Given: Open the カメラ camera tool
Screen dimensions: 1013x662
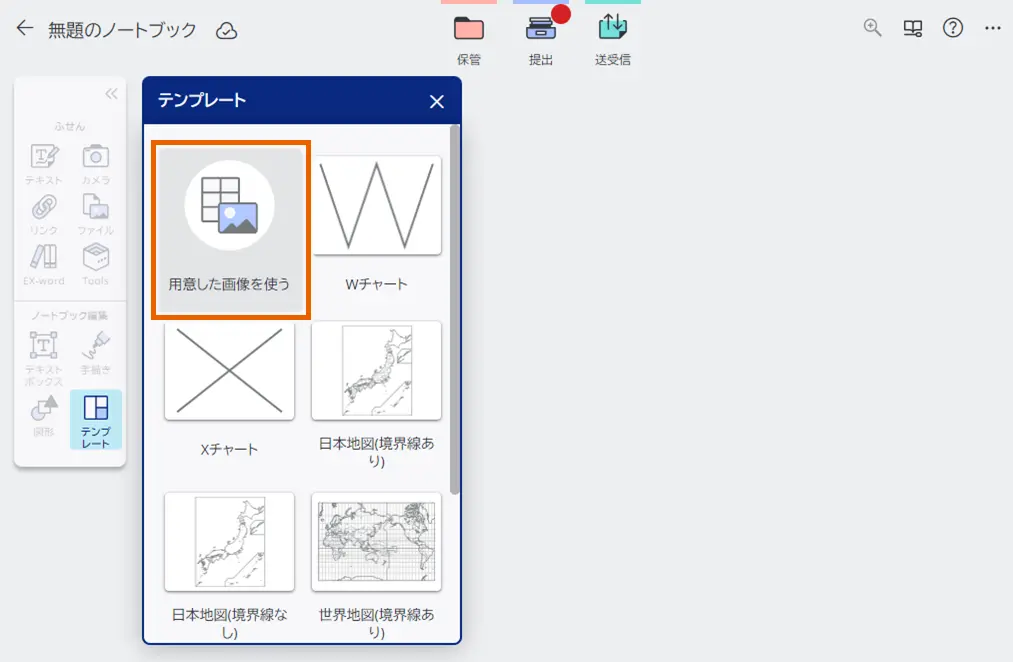Looking at the screenshot, I should point(96,162).
